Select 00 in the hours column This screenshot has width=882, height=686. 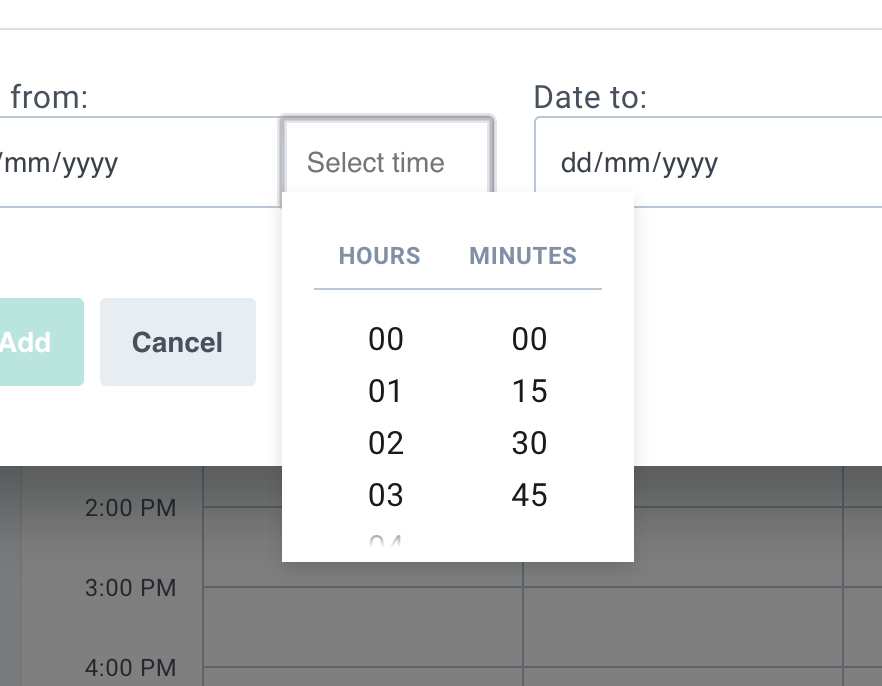coord(385,339)
